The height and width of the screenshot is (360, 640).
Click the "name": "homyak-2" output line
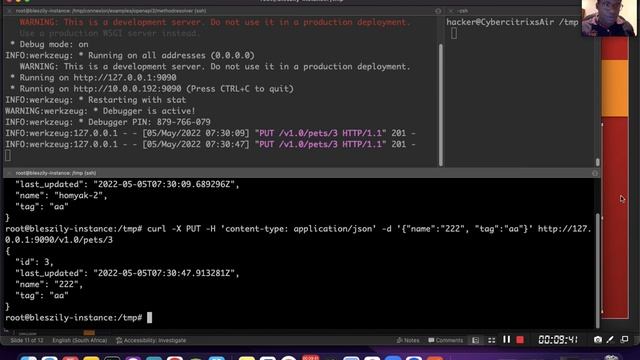(x=61, y=196)
